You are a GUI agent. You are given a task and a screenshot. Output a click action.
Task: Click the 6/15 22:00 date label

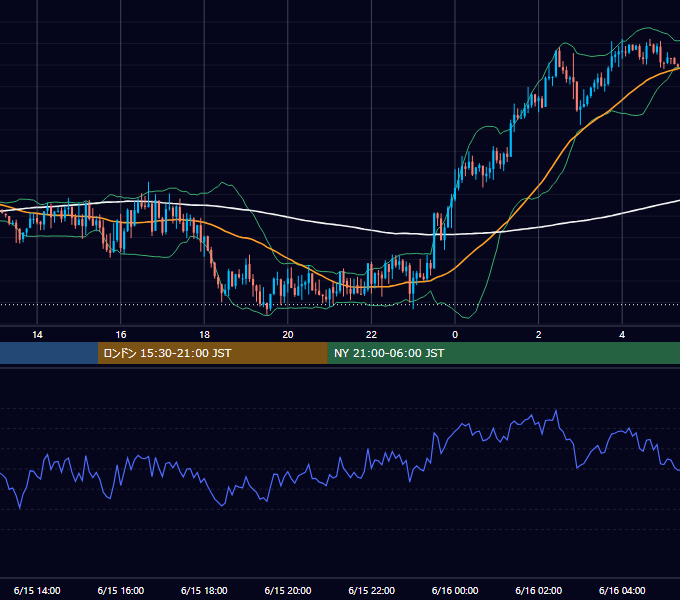(372, 590)
